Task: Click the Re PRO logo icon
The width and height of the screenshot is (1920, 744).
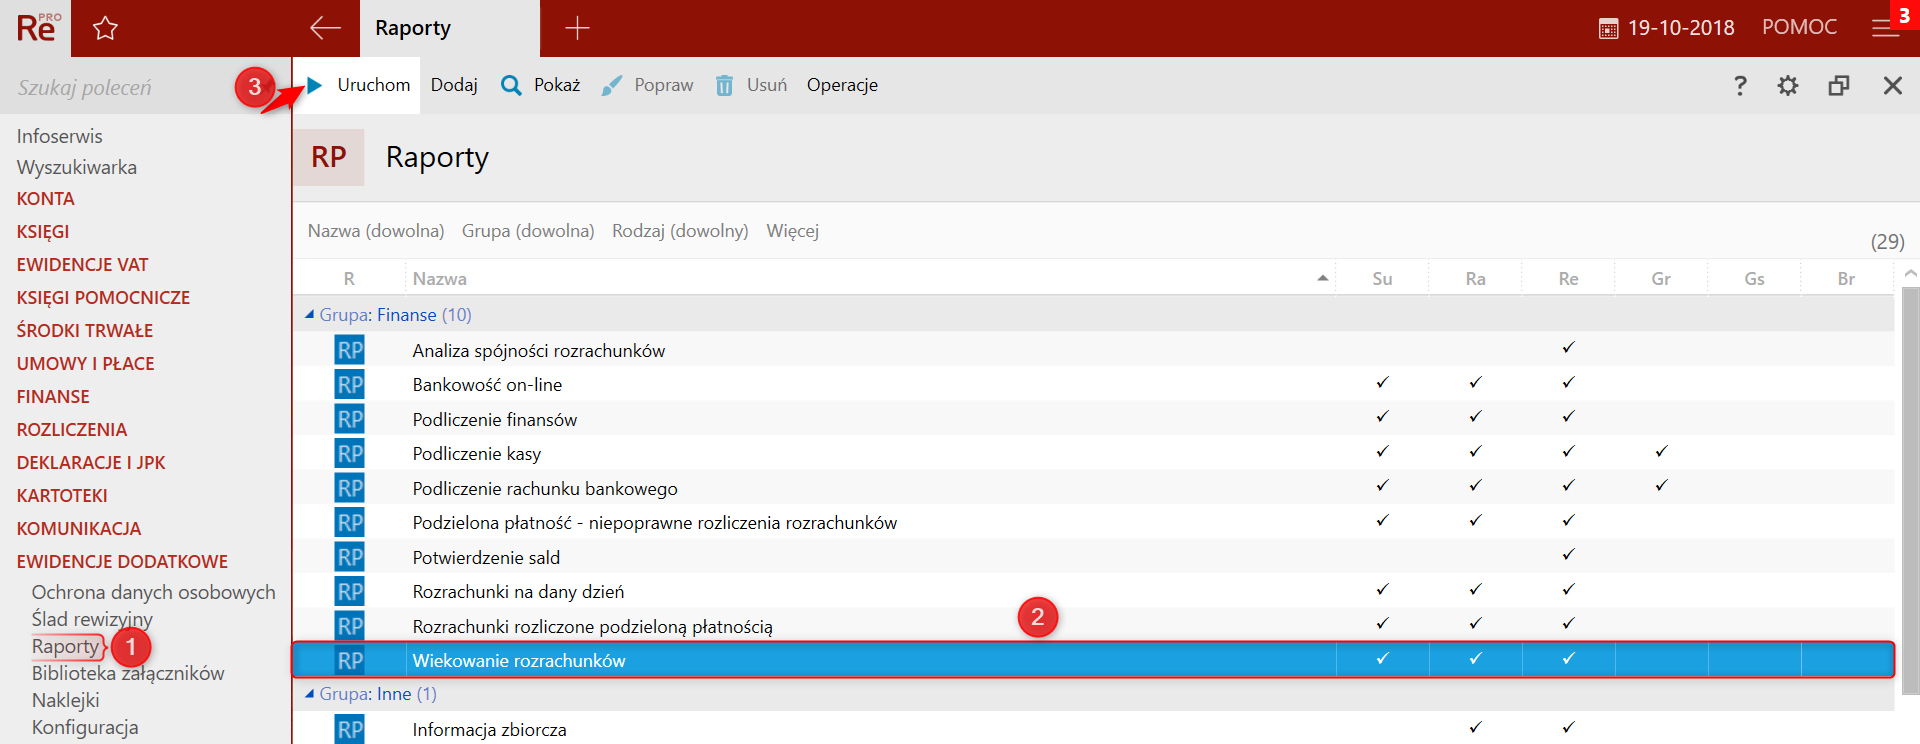Action: [38, 28]
